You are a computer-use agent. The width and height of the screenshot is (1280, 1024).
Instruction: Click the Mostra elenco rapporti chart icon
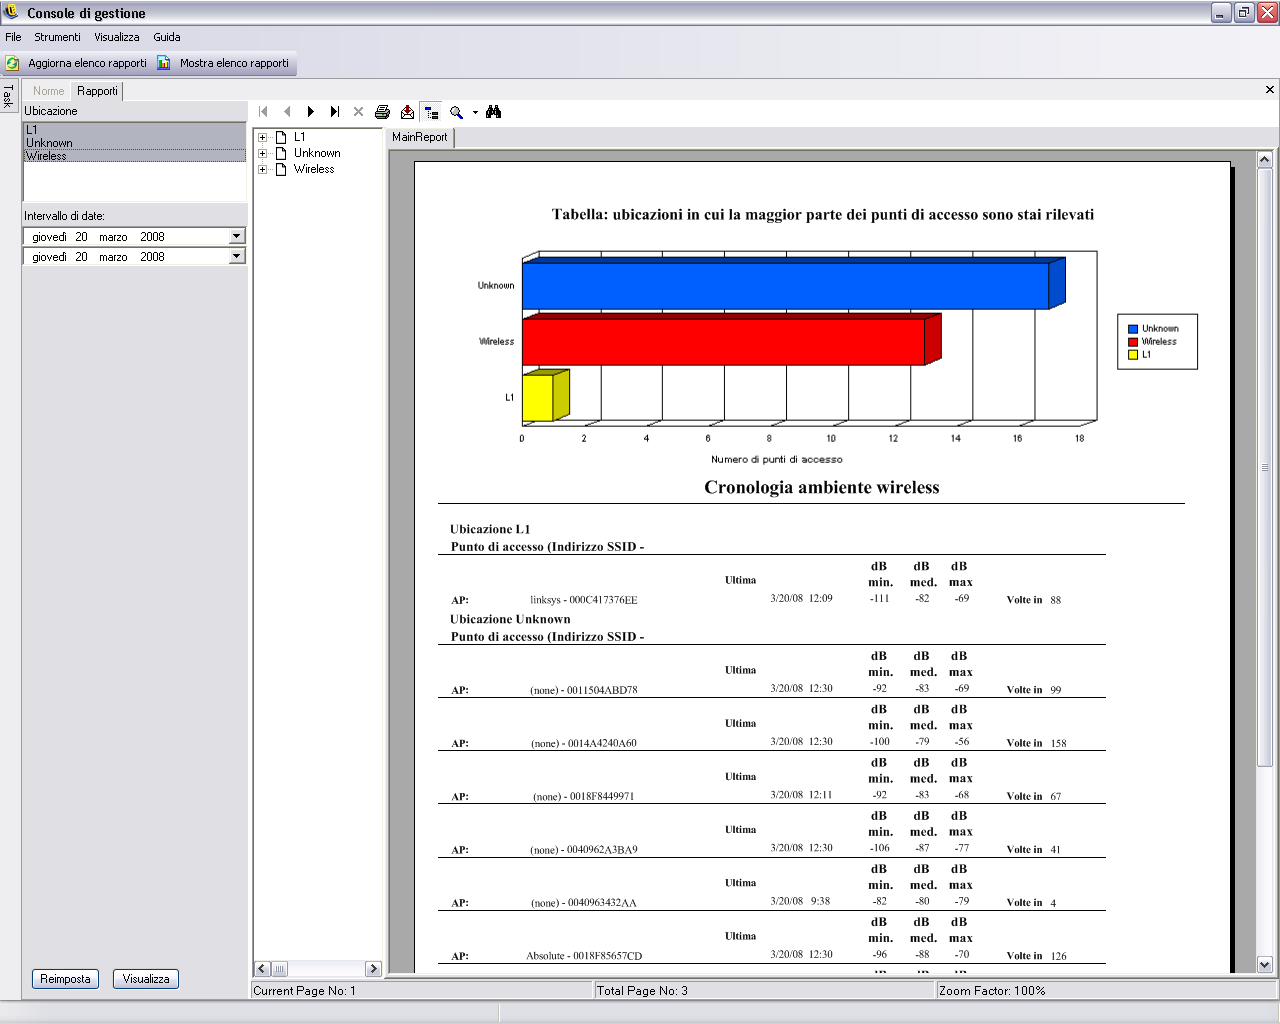click(164, 63)
